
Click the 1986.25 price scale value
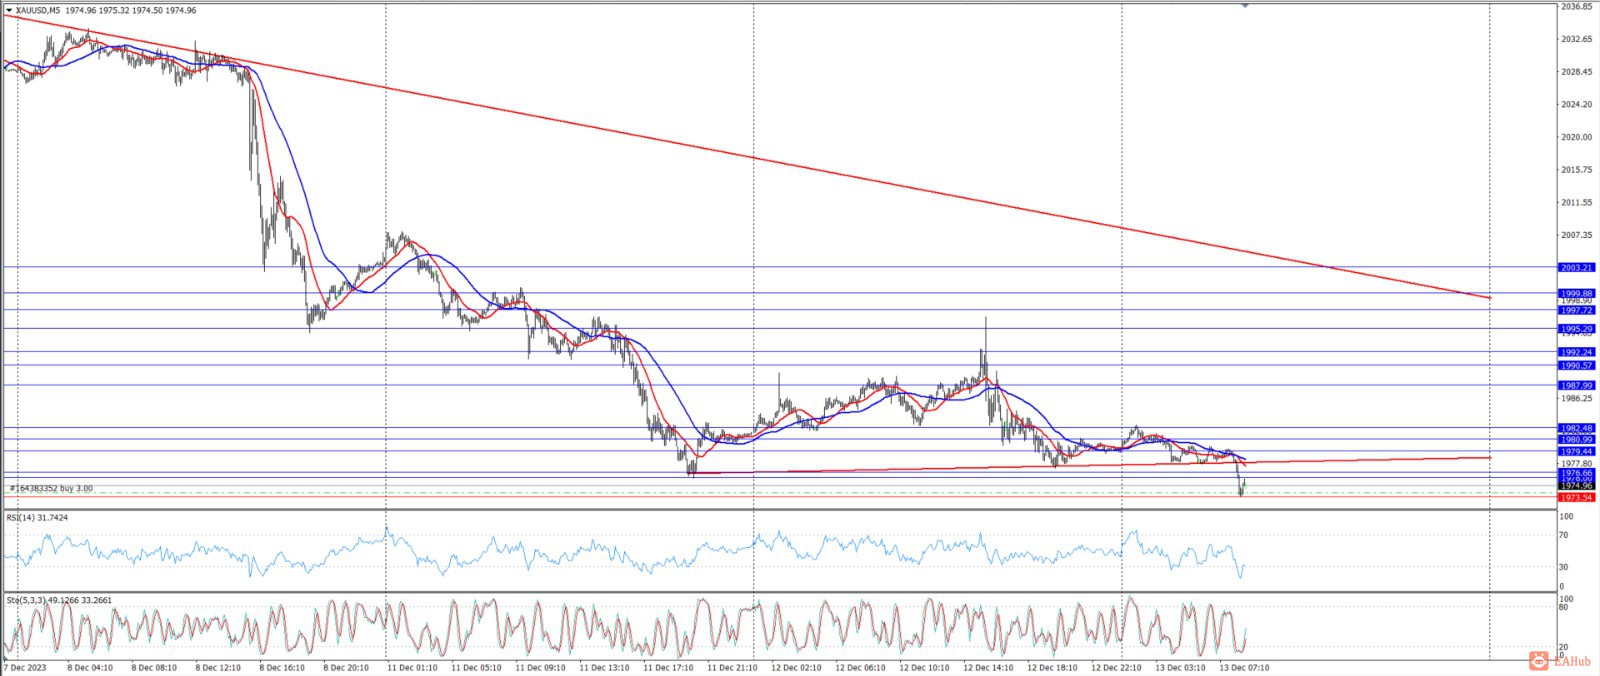(1577, 398)
